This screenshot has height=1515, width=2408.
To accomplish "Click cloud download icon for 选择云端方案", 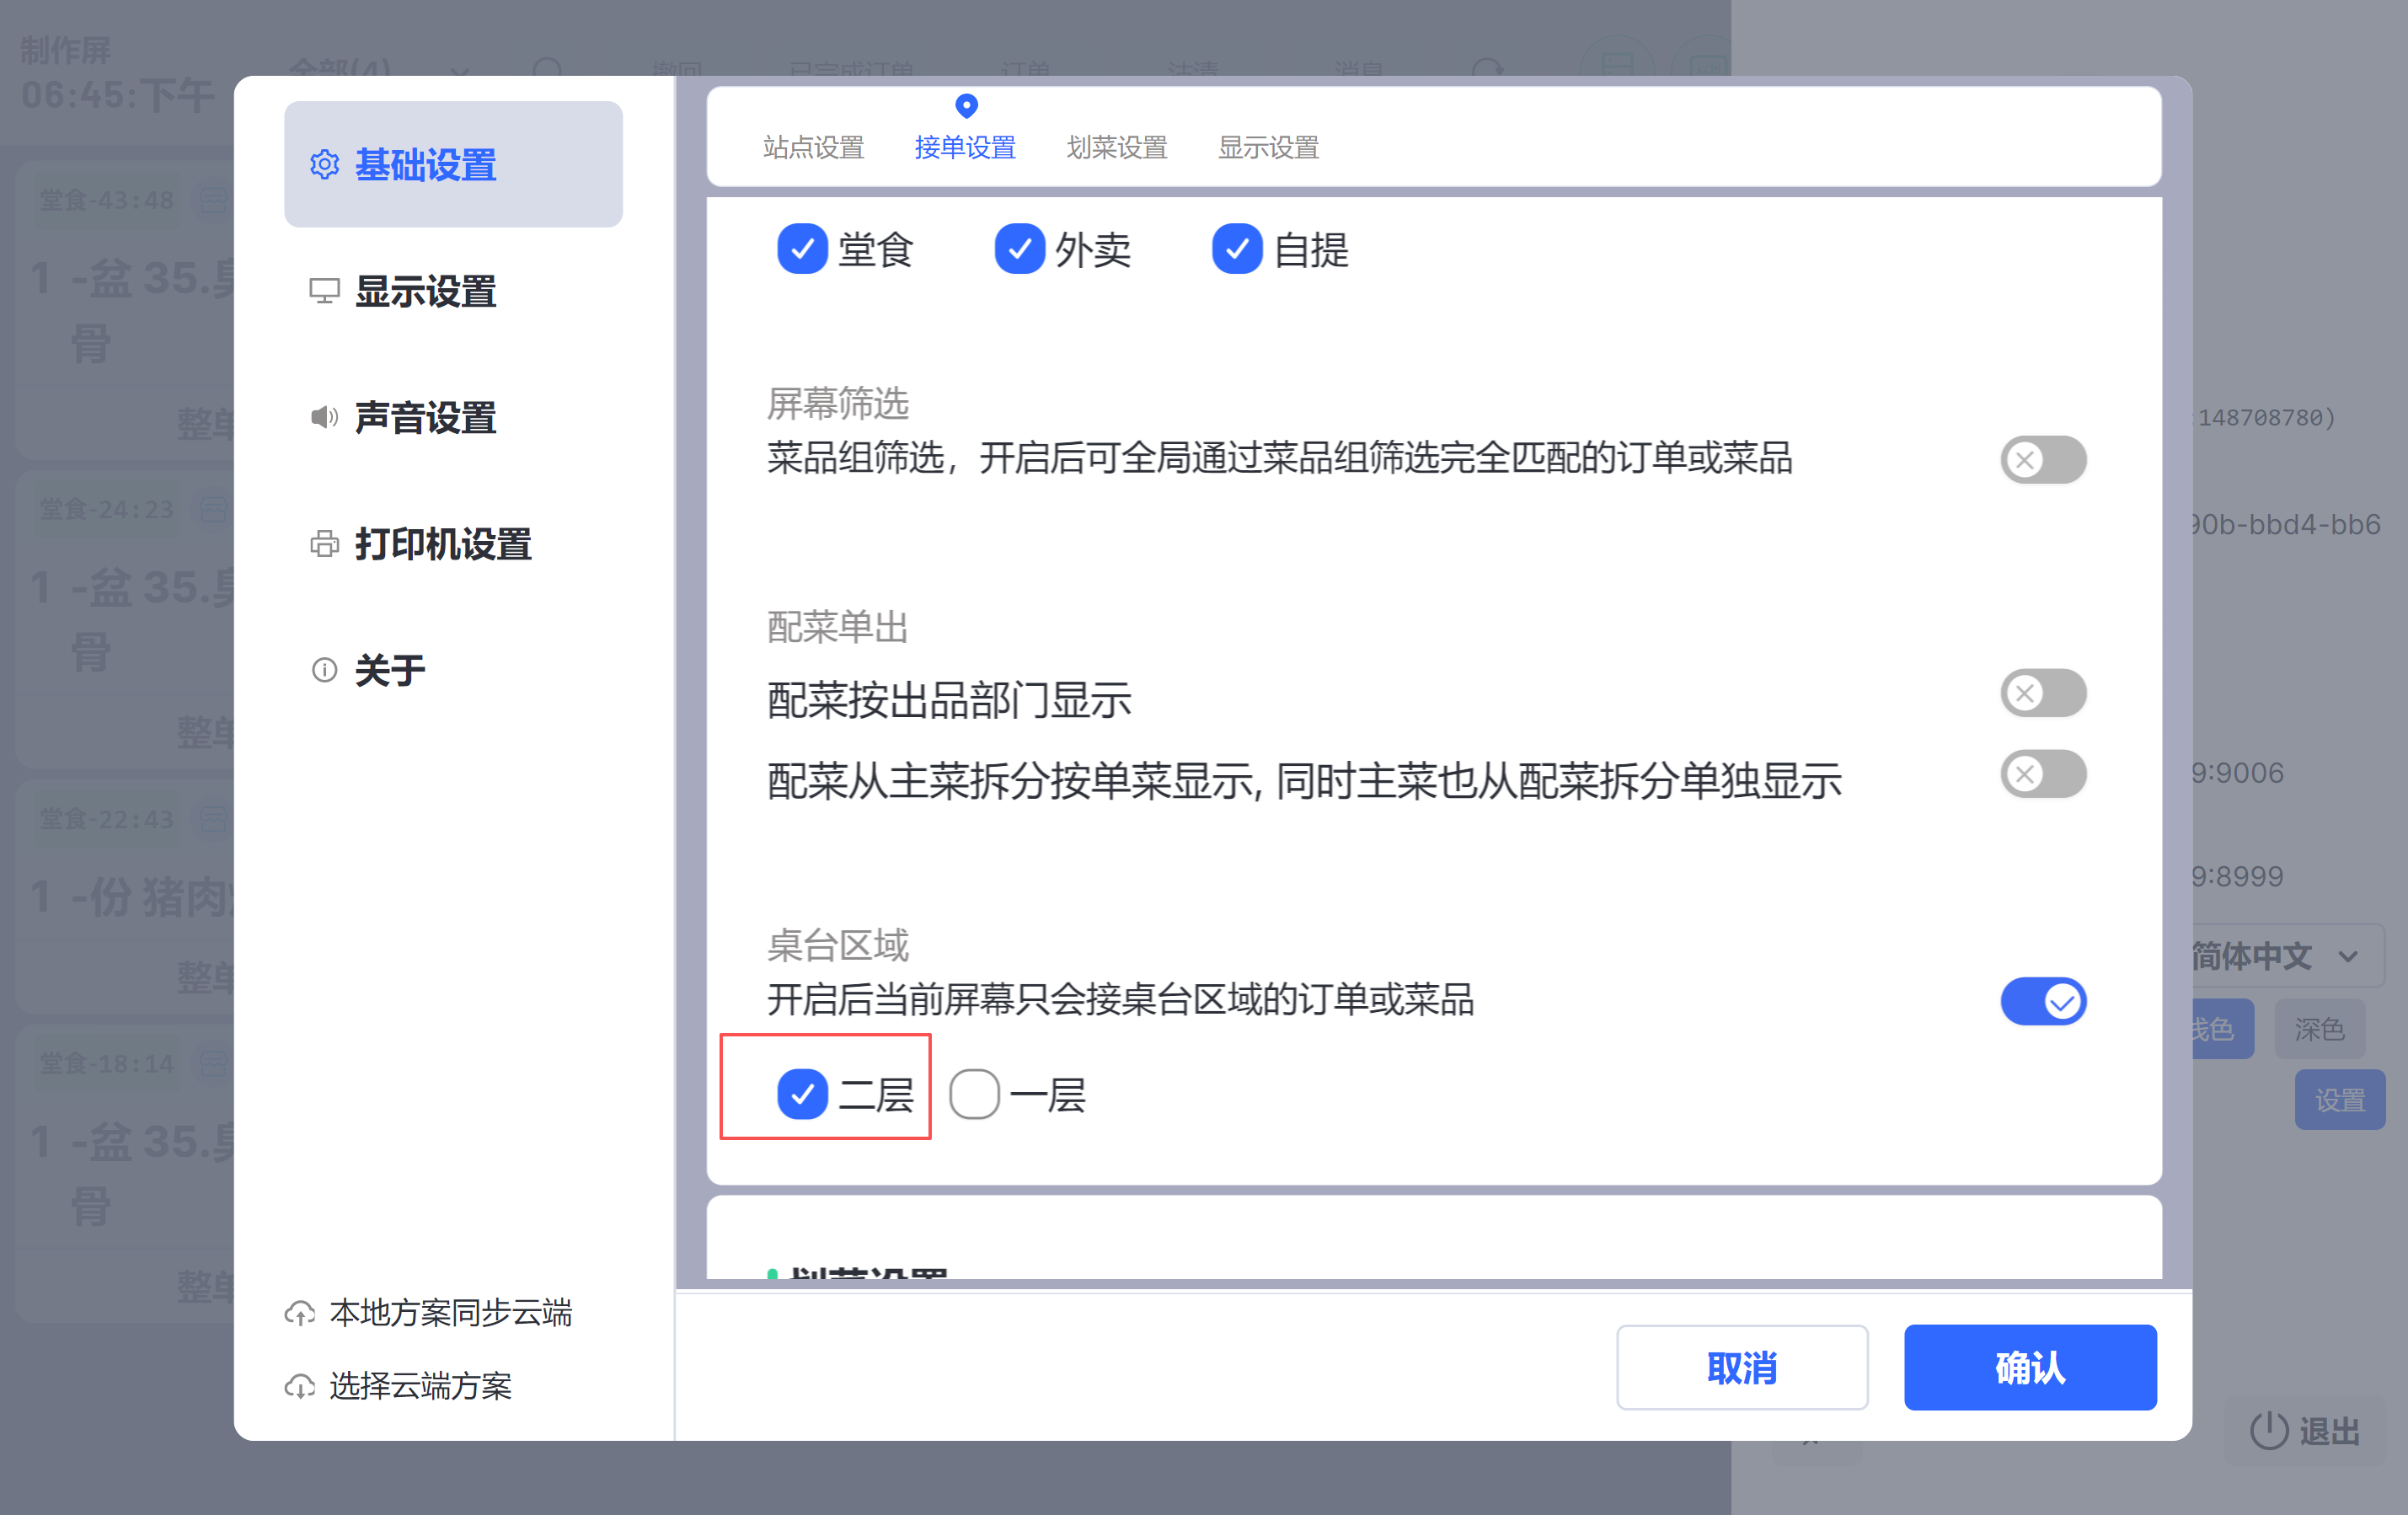I will point(300,1387).
